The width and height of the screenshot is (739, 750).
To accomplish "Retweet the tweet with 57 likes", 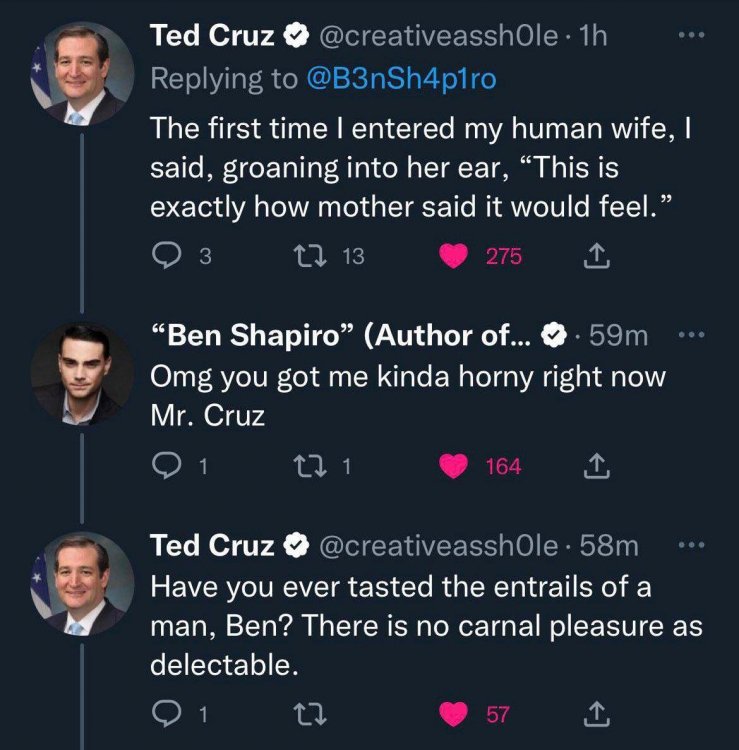I will [x=308, y=715].
